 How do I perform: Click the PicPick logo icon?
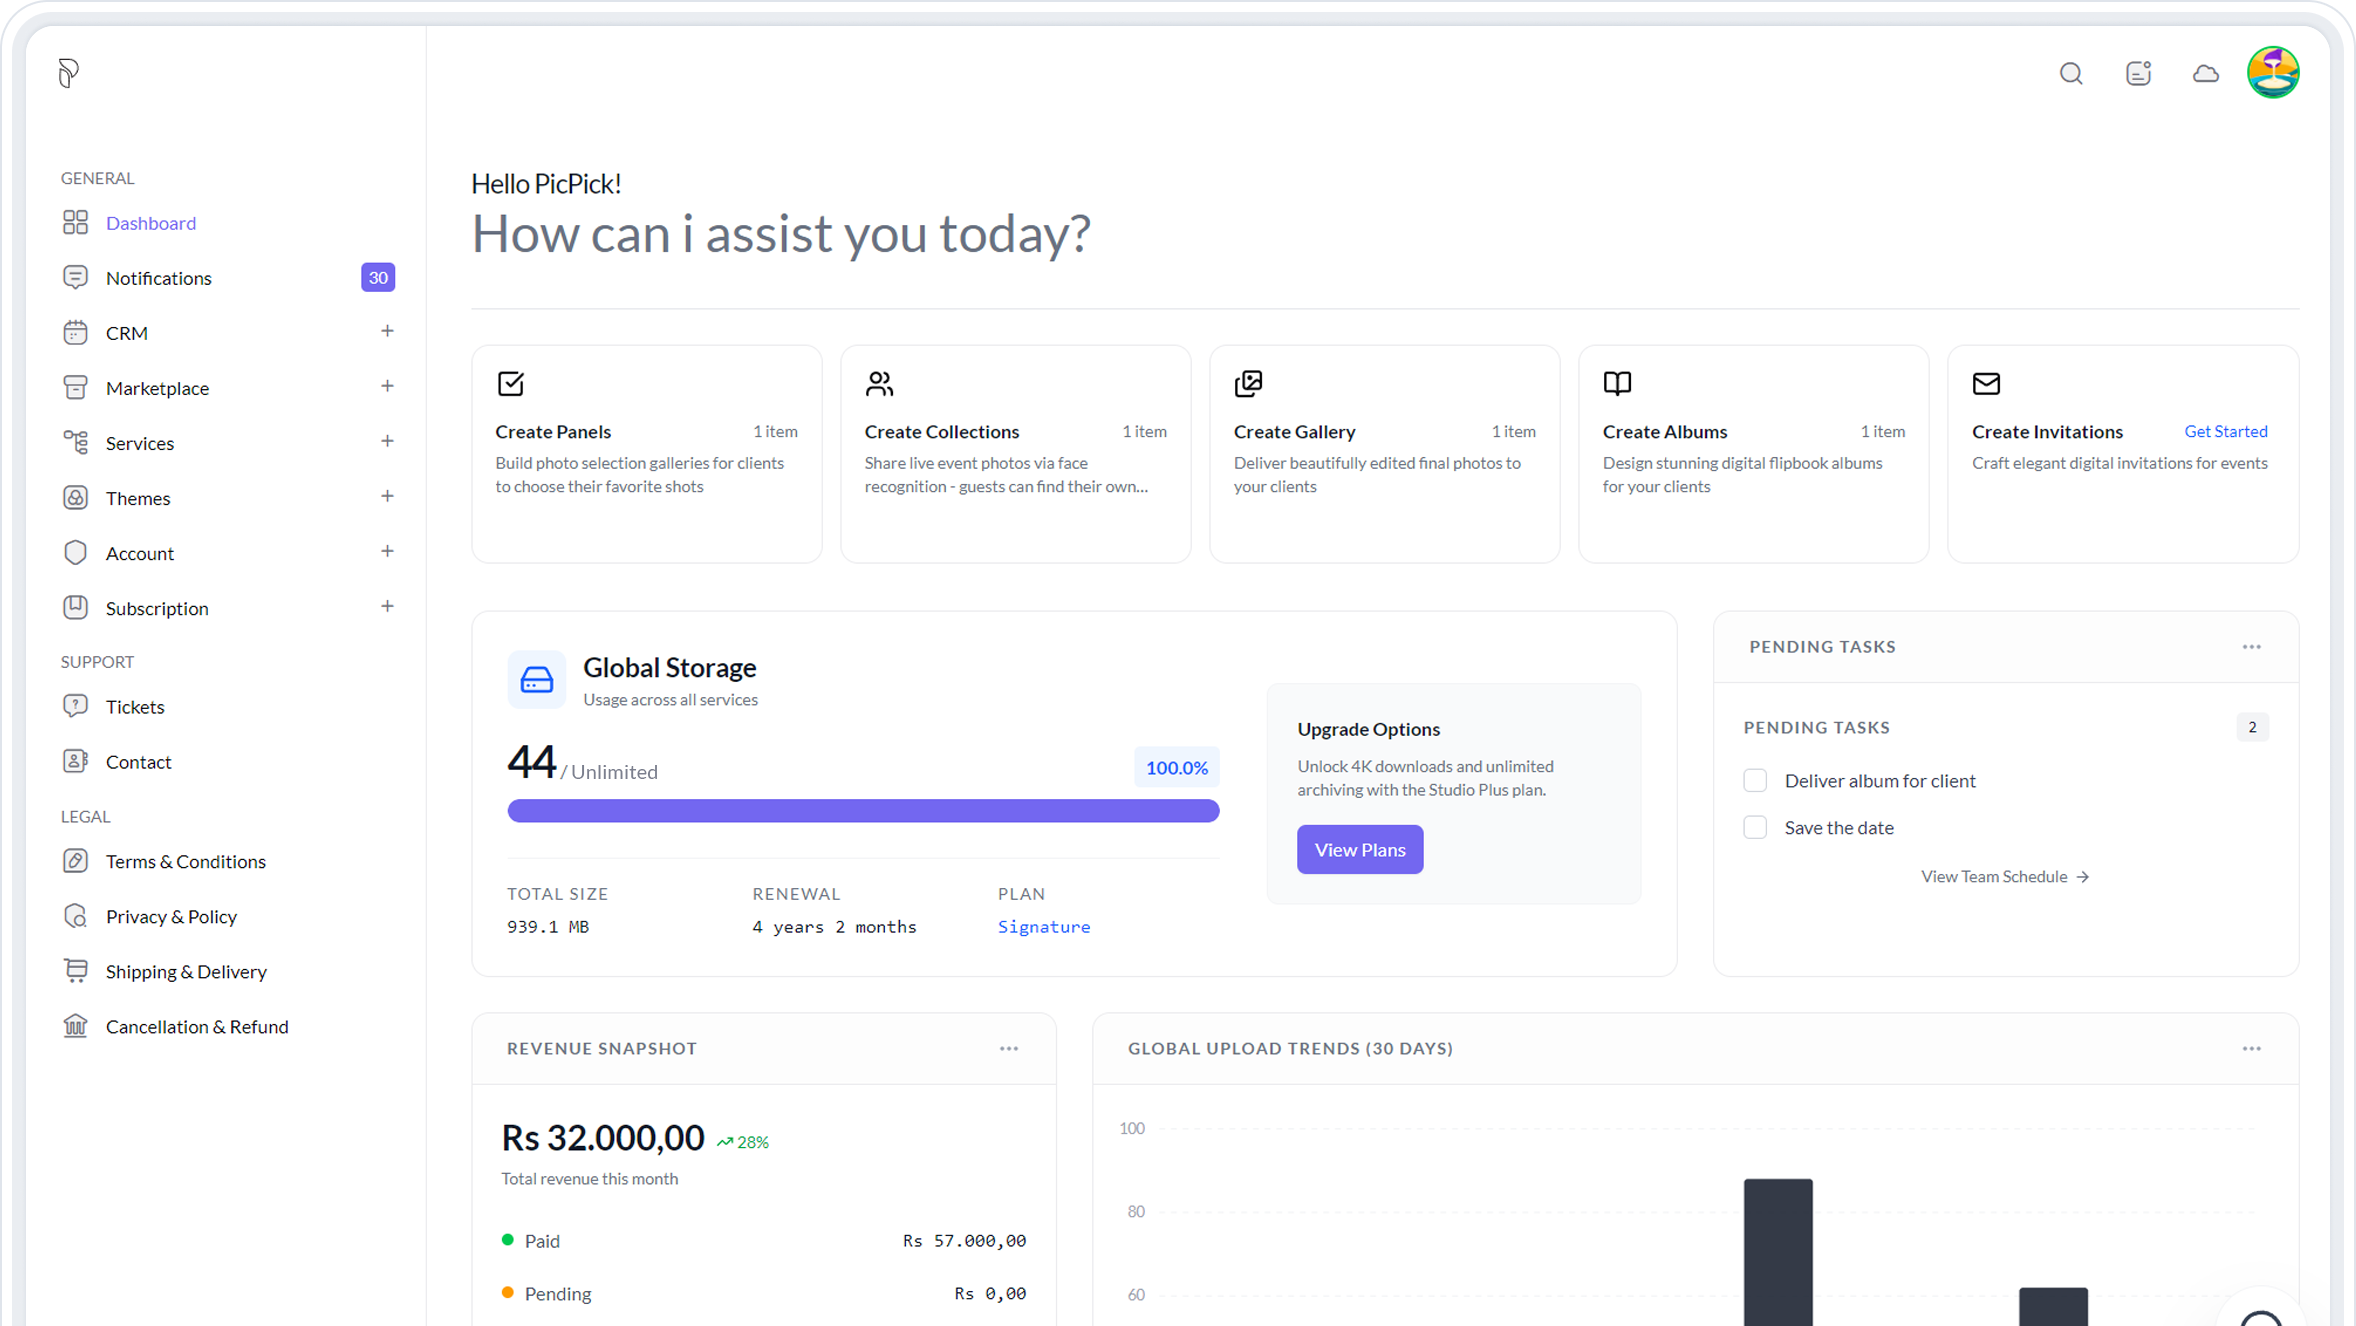68,72
